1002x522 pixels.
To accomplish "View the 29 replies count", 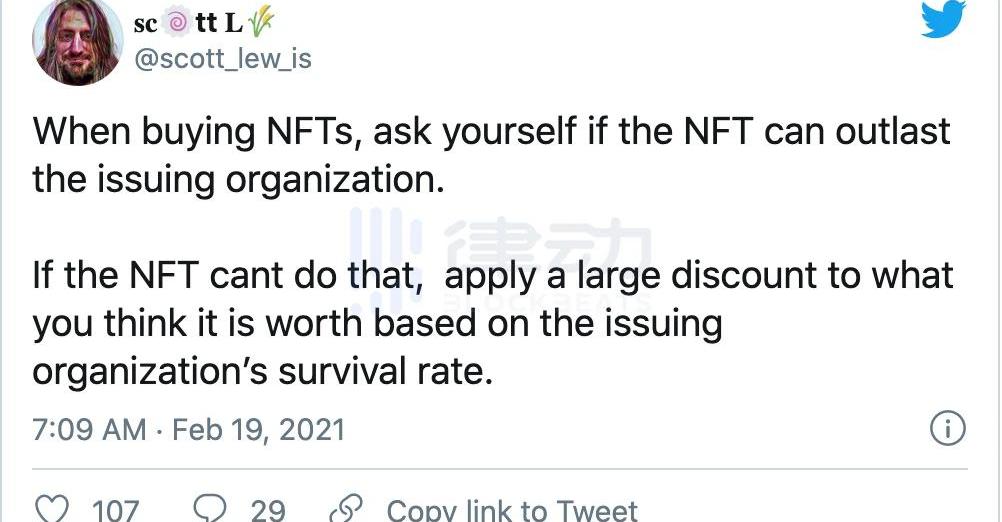I will tap(267, 509).
